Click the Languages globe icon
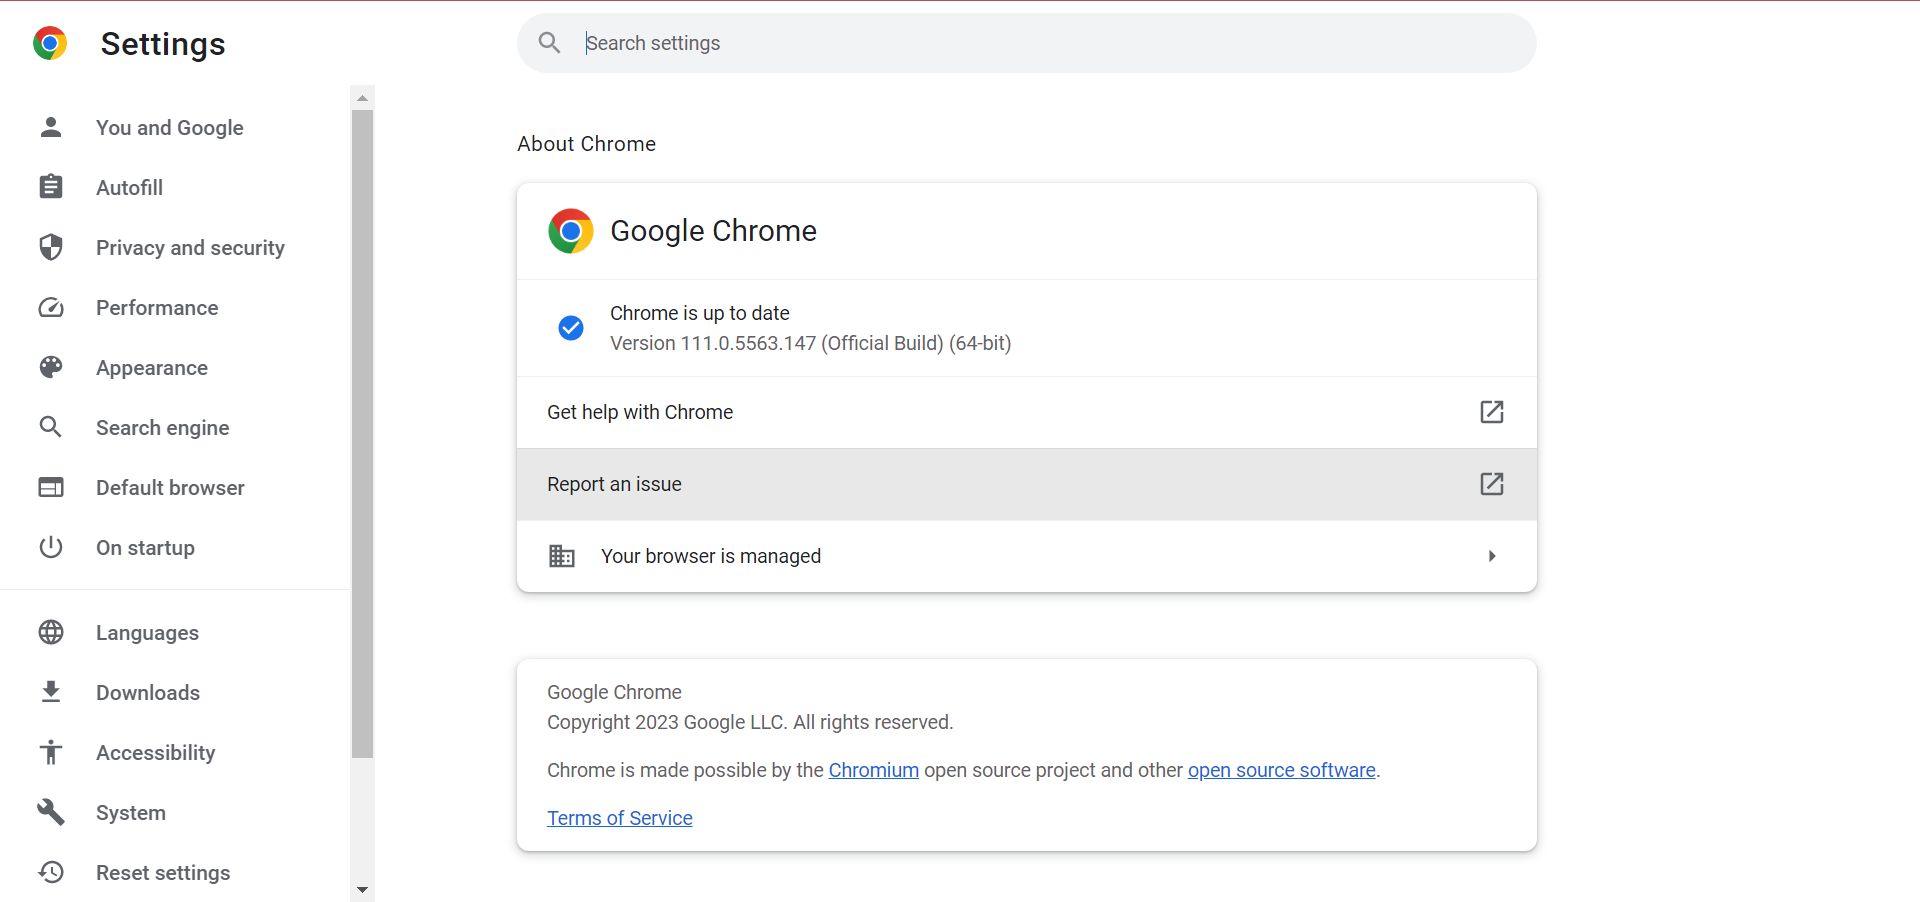This screenshot has height=902, width=1920. coord(51,632)
